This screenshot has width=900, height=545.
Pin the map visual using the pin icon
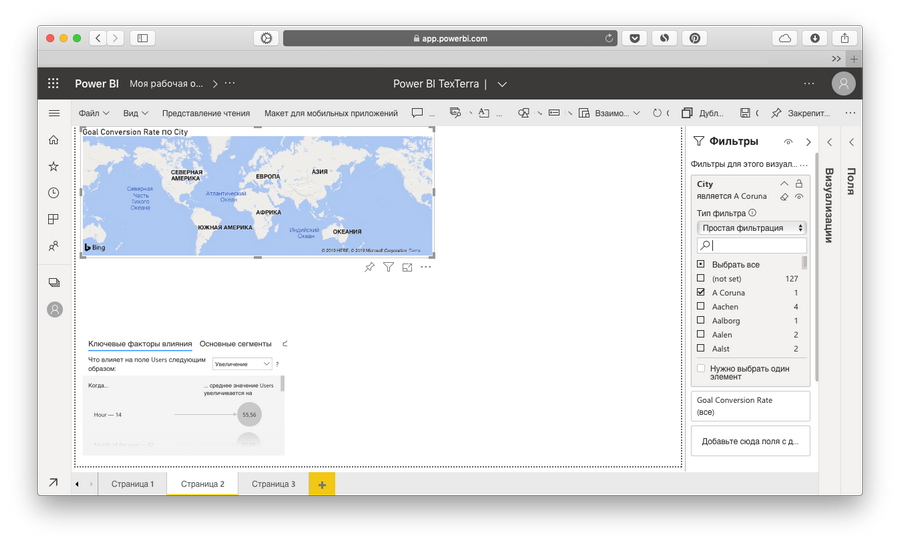[x=369, y=267]
